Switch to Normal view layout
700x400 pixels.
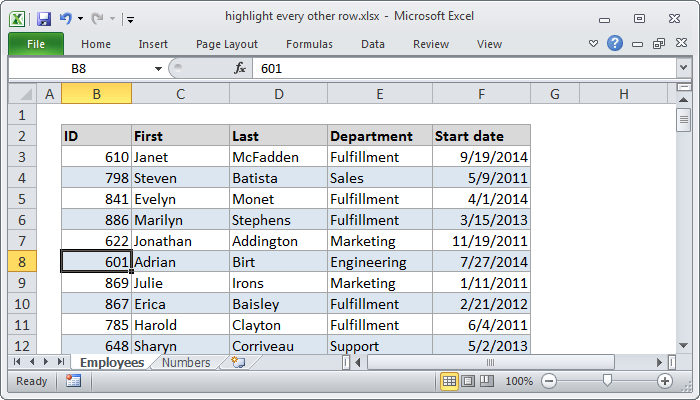pos(449,381)
